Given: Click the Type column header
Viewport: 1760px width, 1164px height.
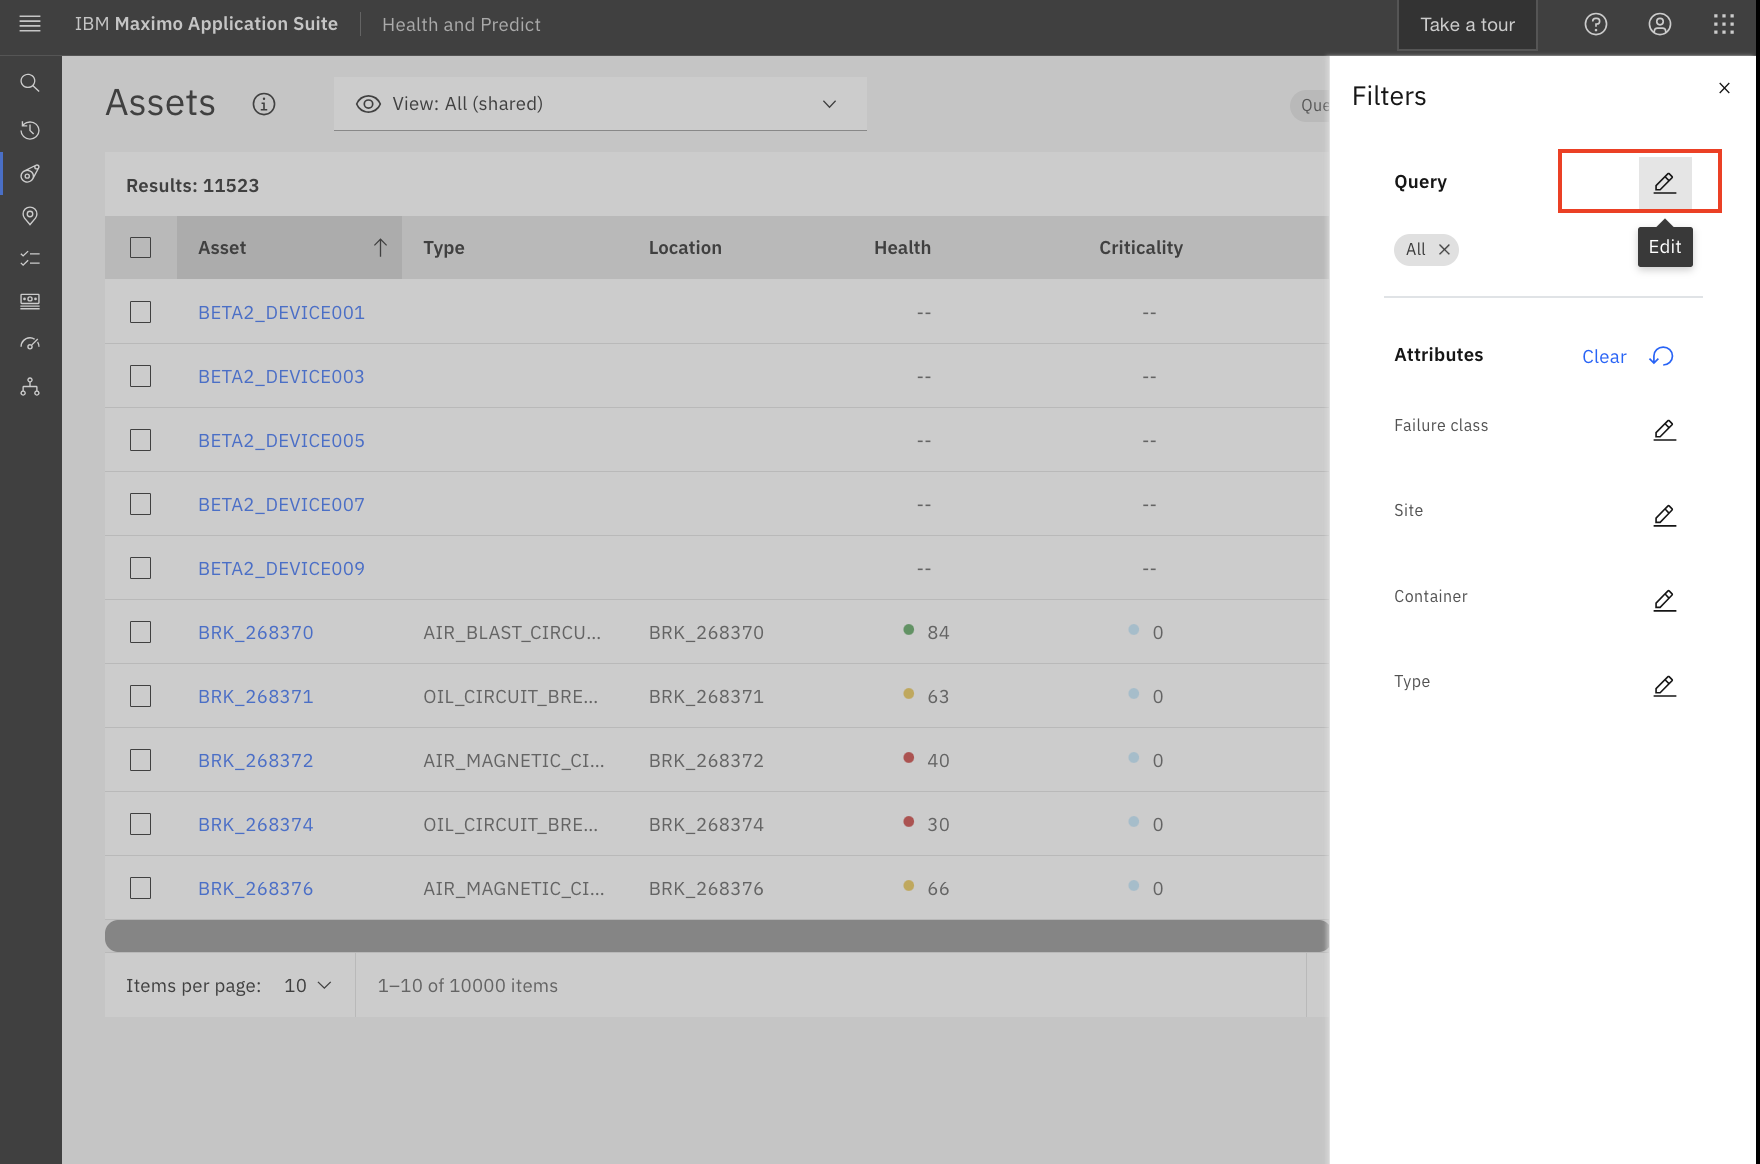Looking at the screenshot, I should pos(444,248).
